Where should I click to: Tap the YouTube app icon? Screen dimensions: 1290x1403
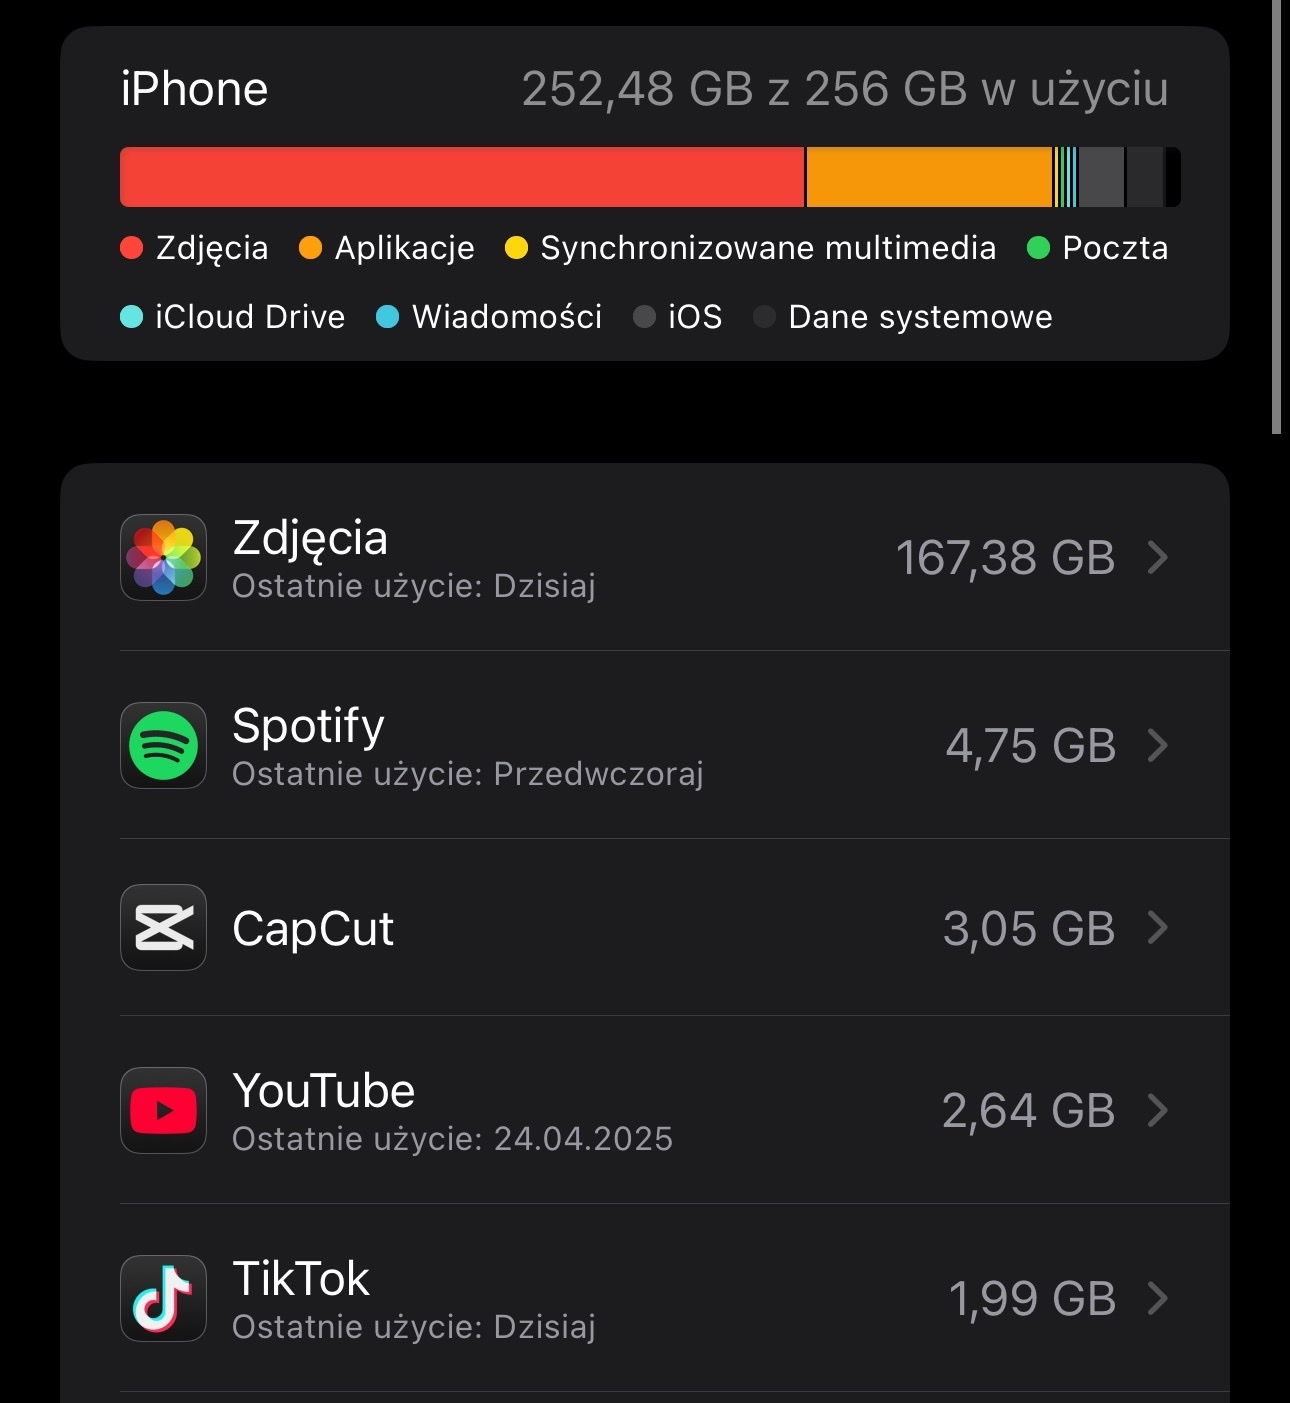tap(163, 1110)
